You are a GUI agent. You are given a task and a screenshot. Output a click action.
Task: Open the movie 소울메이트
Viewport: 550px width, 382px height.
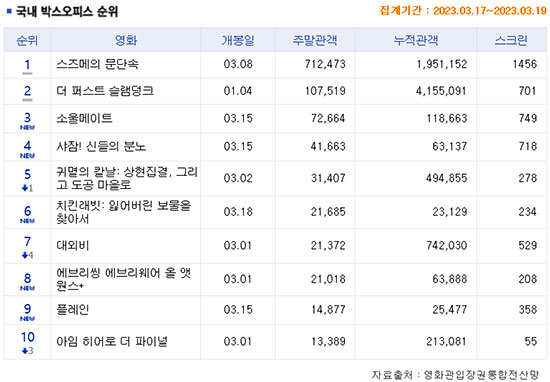[84, 118]
